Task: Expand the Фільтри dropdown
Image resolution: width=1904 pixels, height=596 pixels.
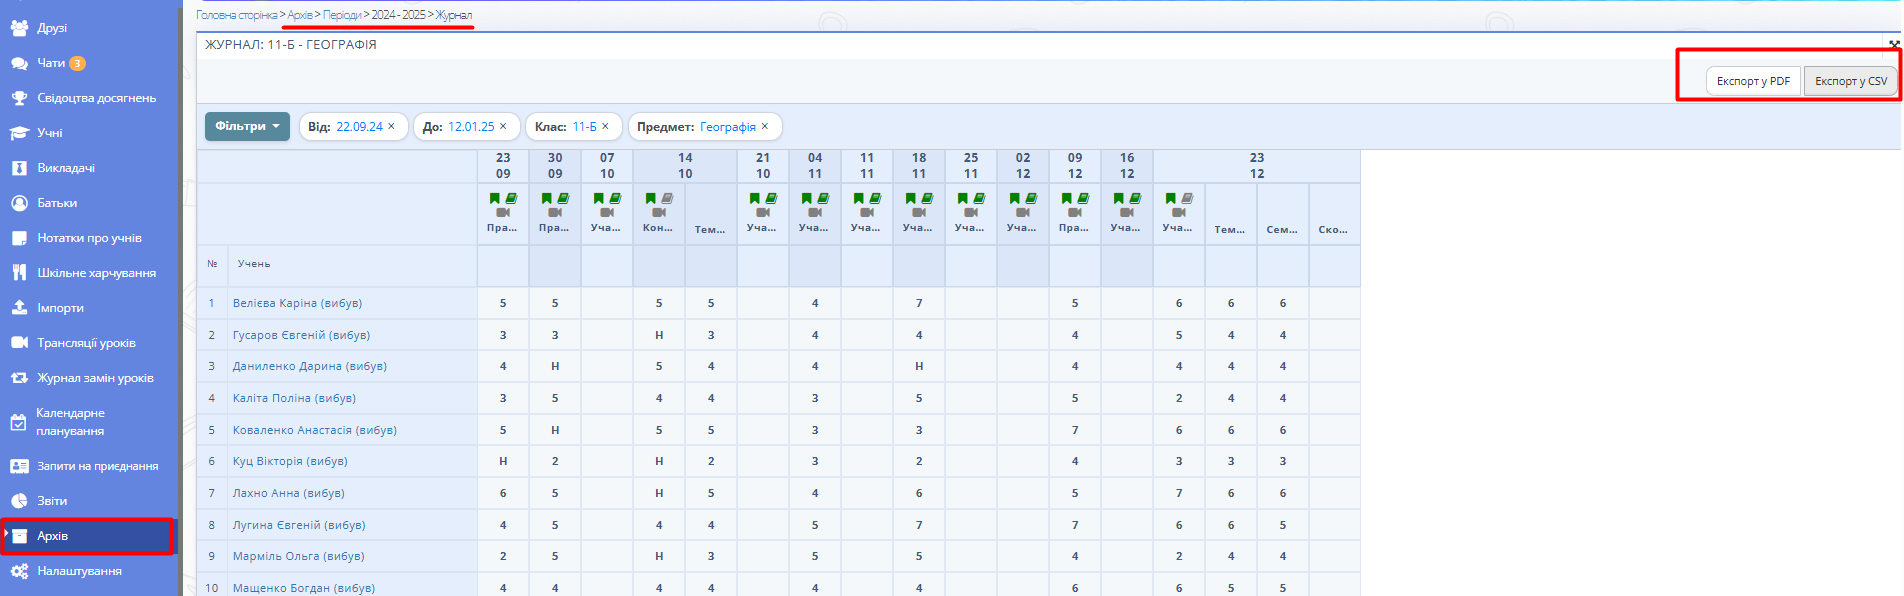Action: coord(247,126)
